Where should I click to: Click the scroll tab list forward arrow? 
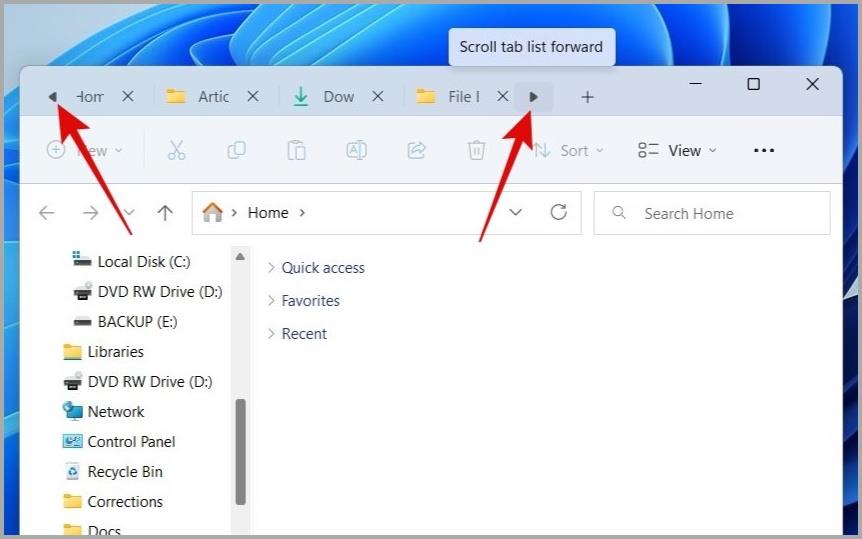(x=533, y=97)
